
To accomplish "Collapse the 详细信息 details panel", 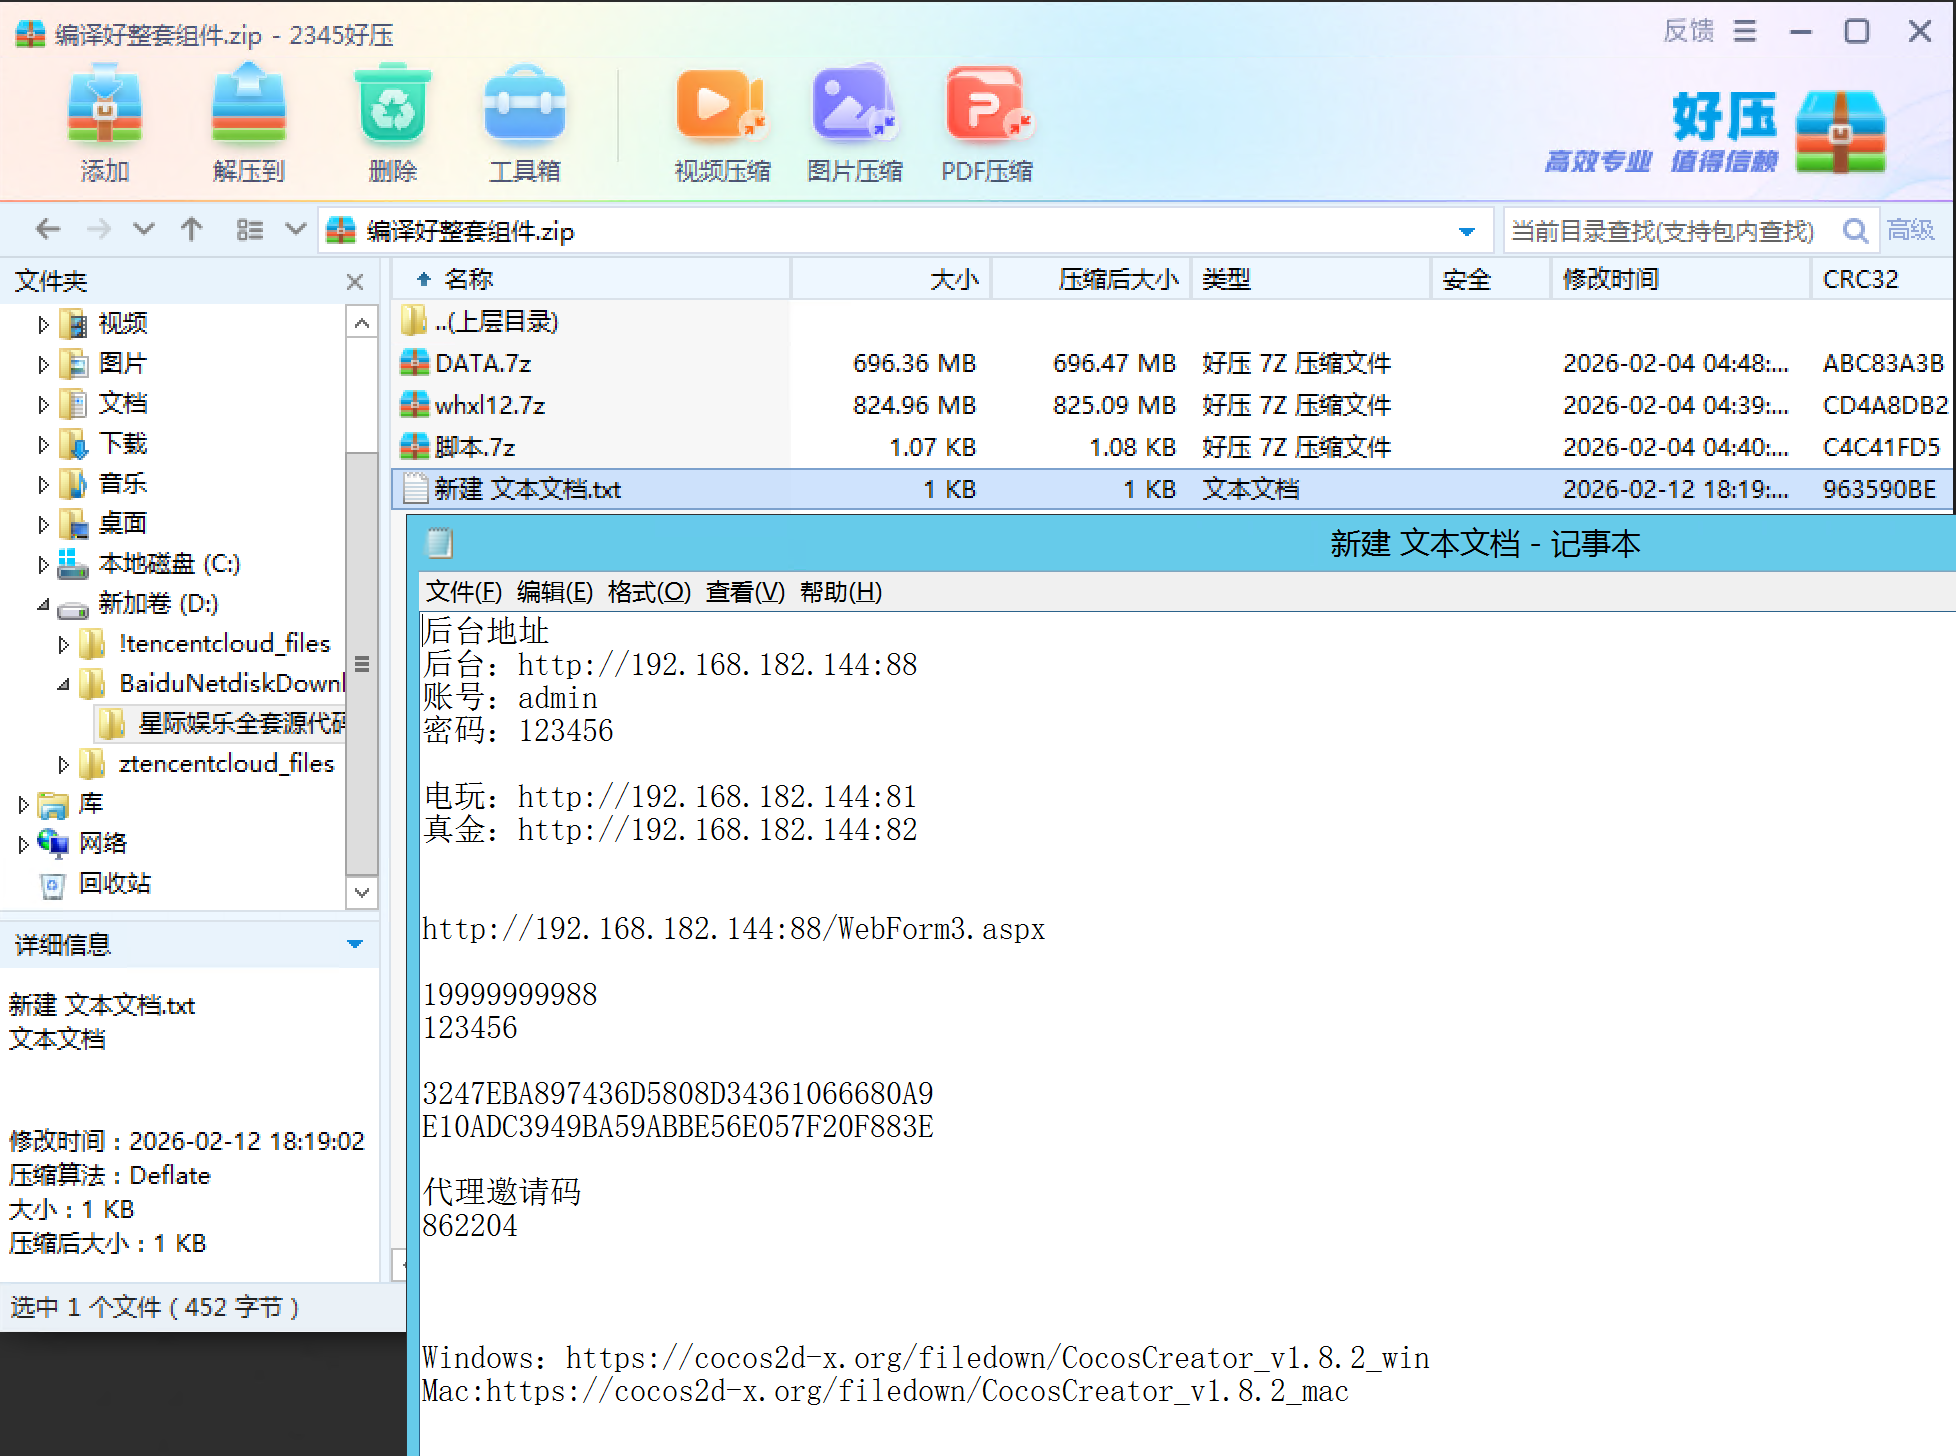I will tap(354, 944).
